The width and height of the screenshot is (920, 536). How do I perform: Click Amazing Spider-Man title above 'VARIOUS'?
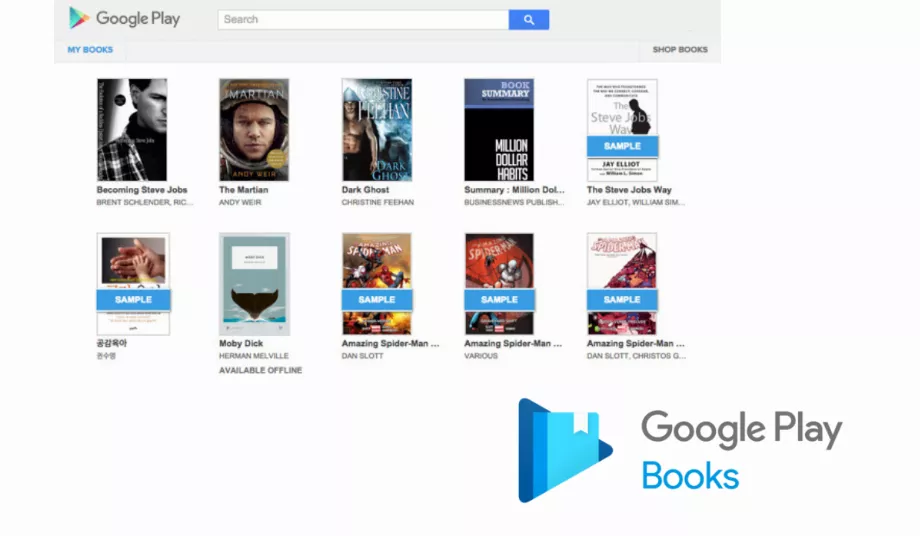coord(513,344)
